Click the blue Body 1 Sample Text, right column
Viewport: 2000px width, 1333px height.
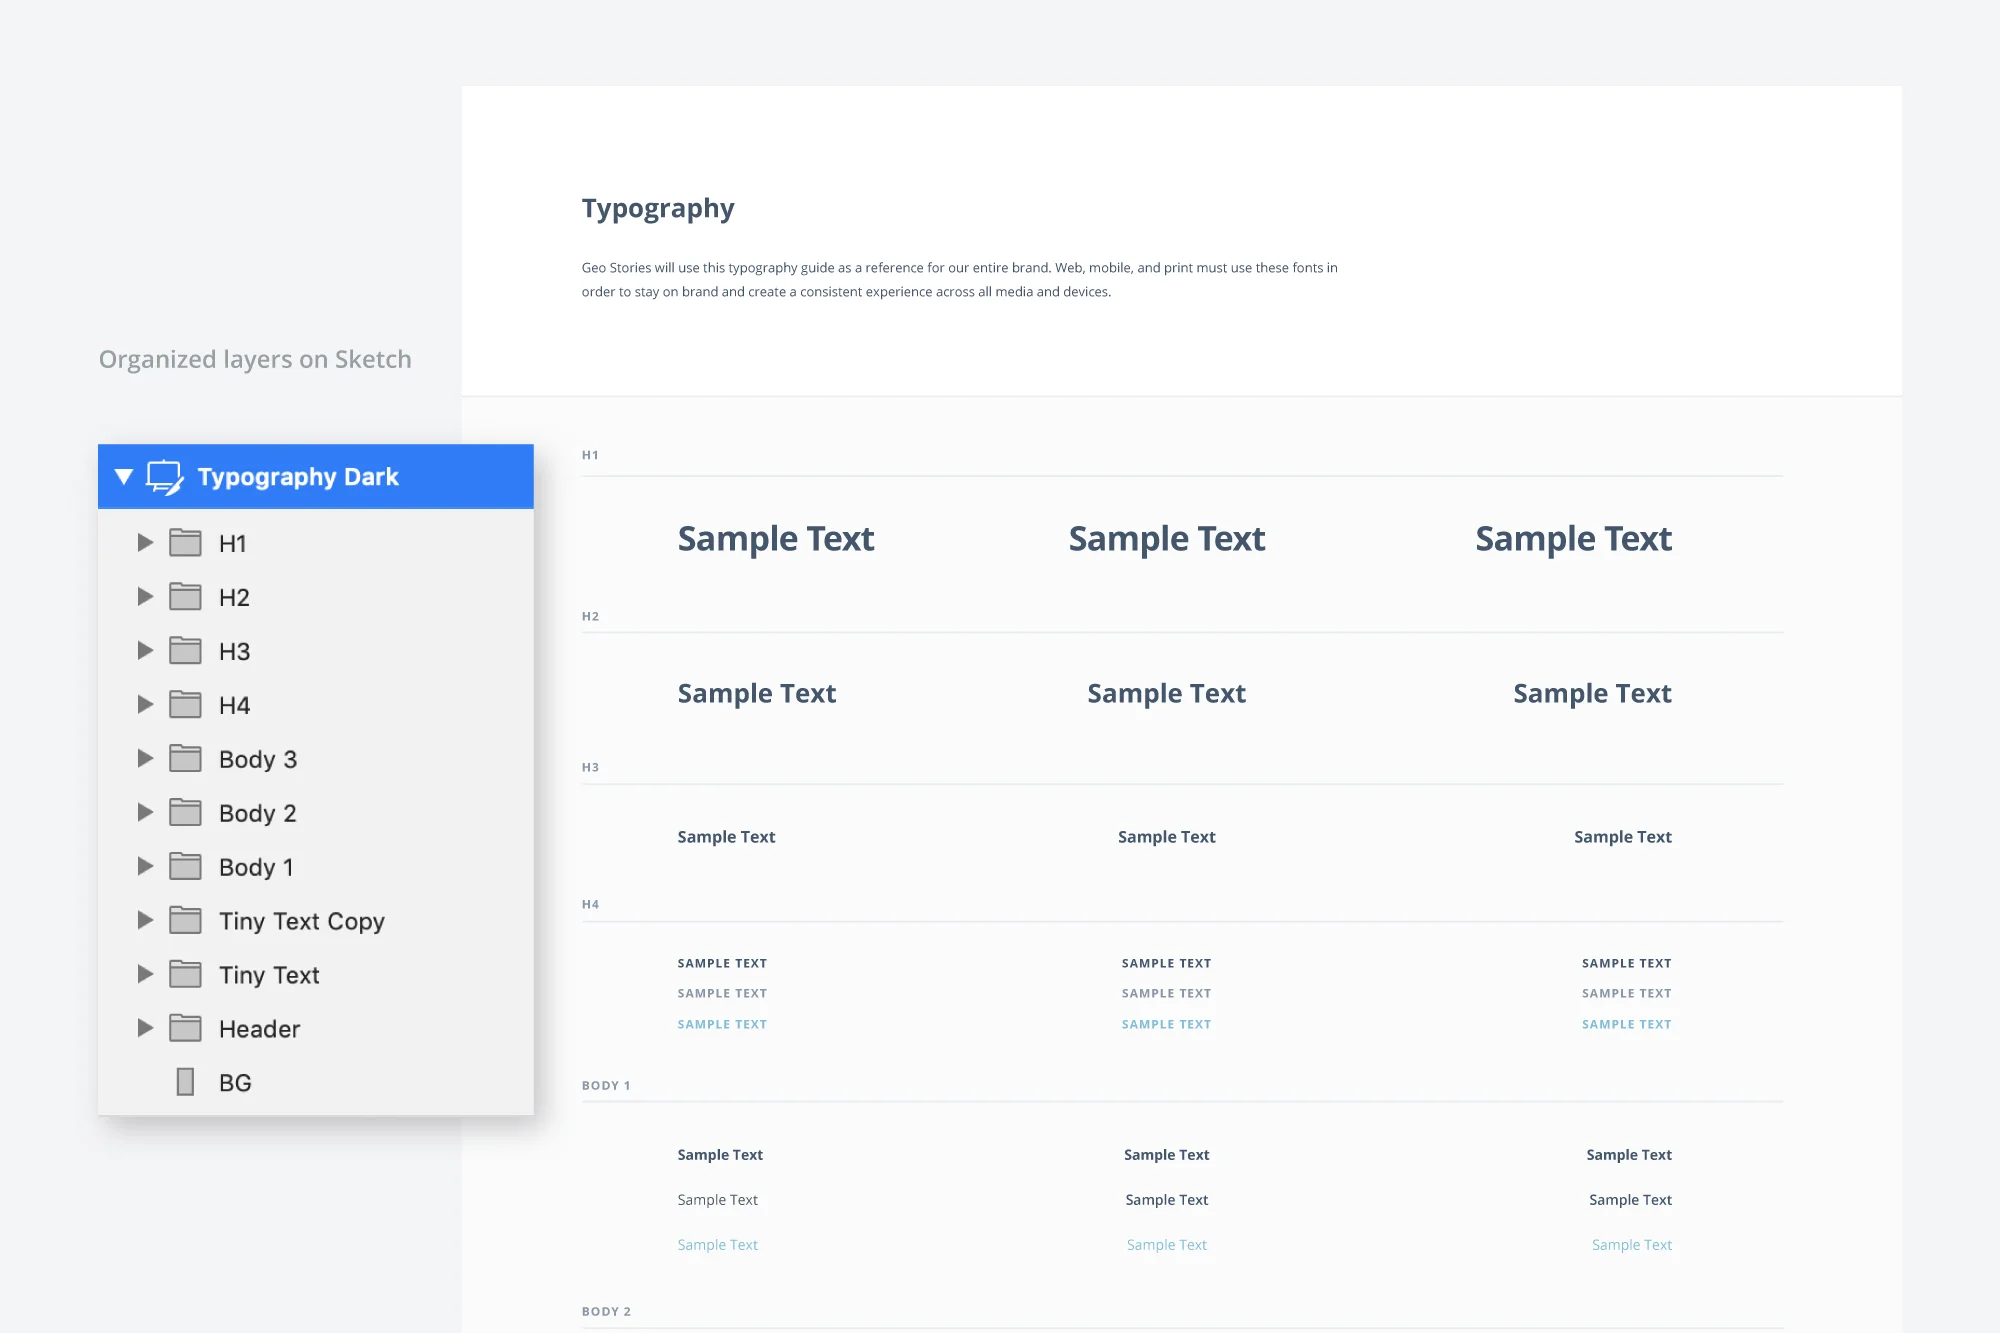[x=1631, y=1245]
